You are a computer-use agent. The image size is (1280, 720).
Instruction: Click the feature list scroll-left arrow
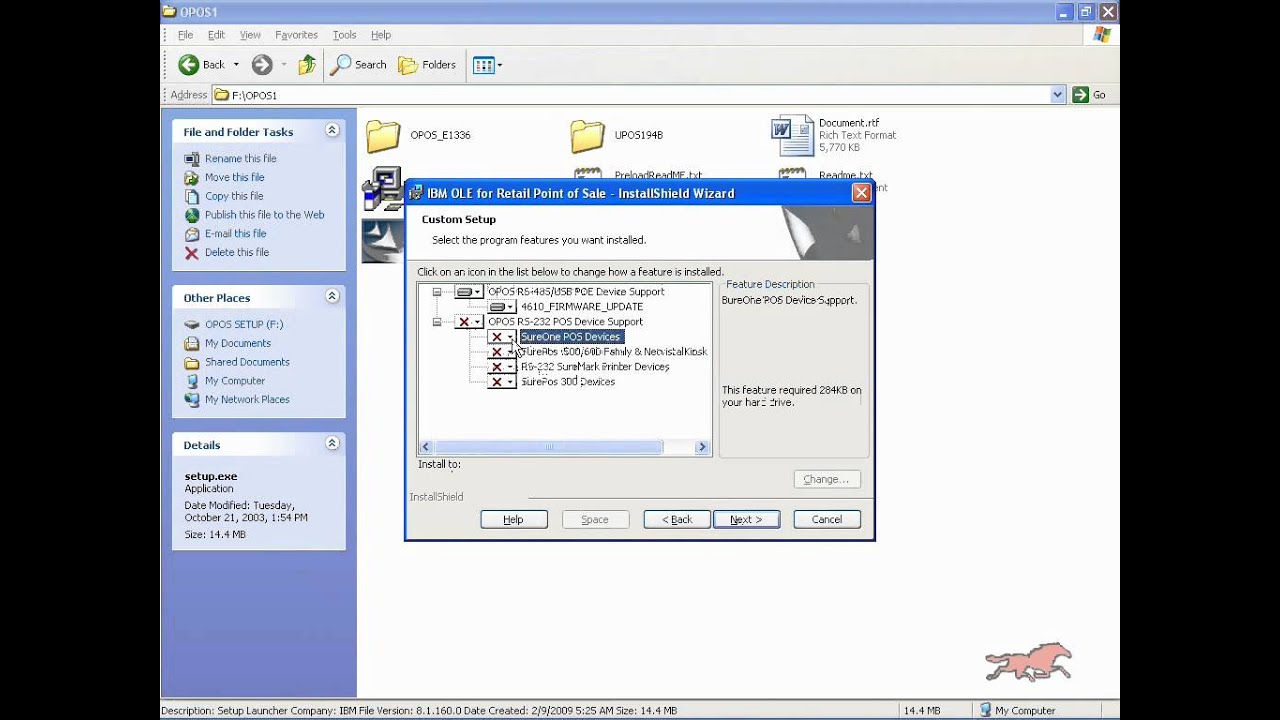[x=426, y=447]
